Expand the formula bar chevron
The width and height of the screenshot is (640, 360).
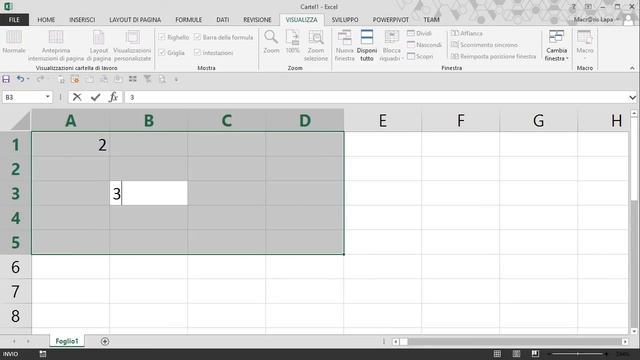632,97
